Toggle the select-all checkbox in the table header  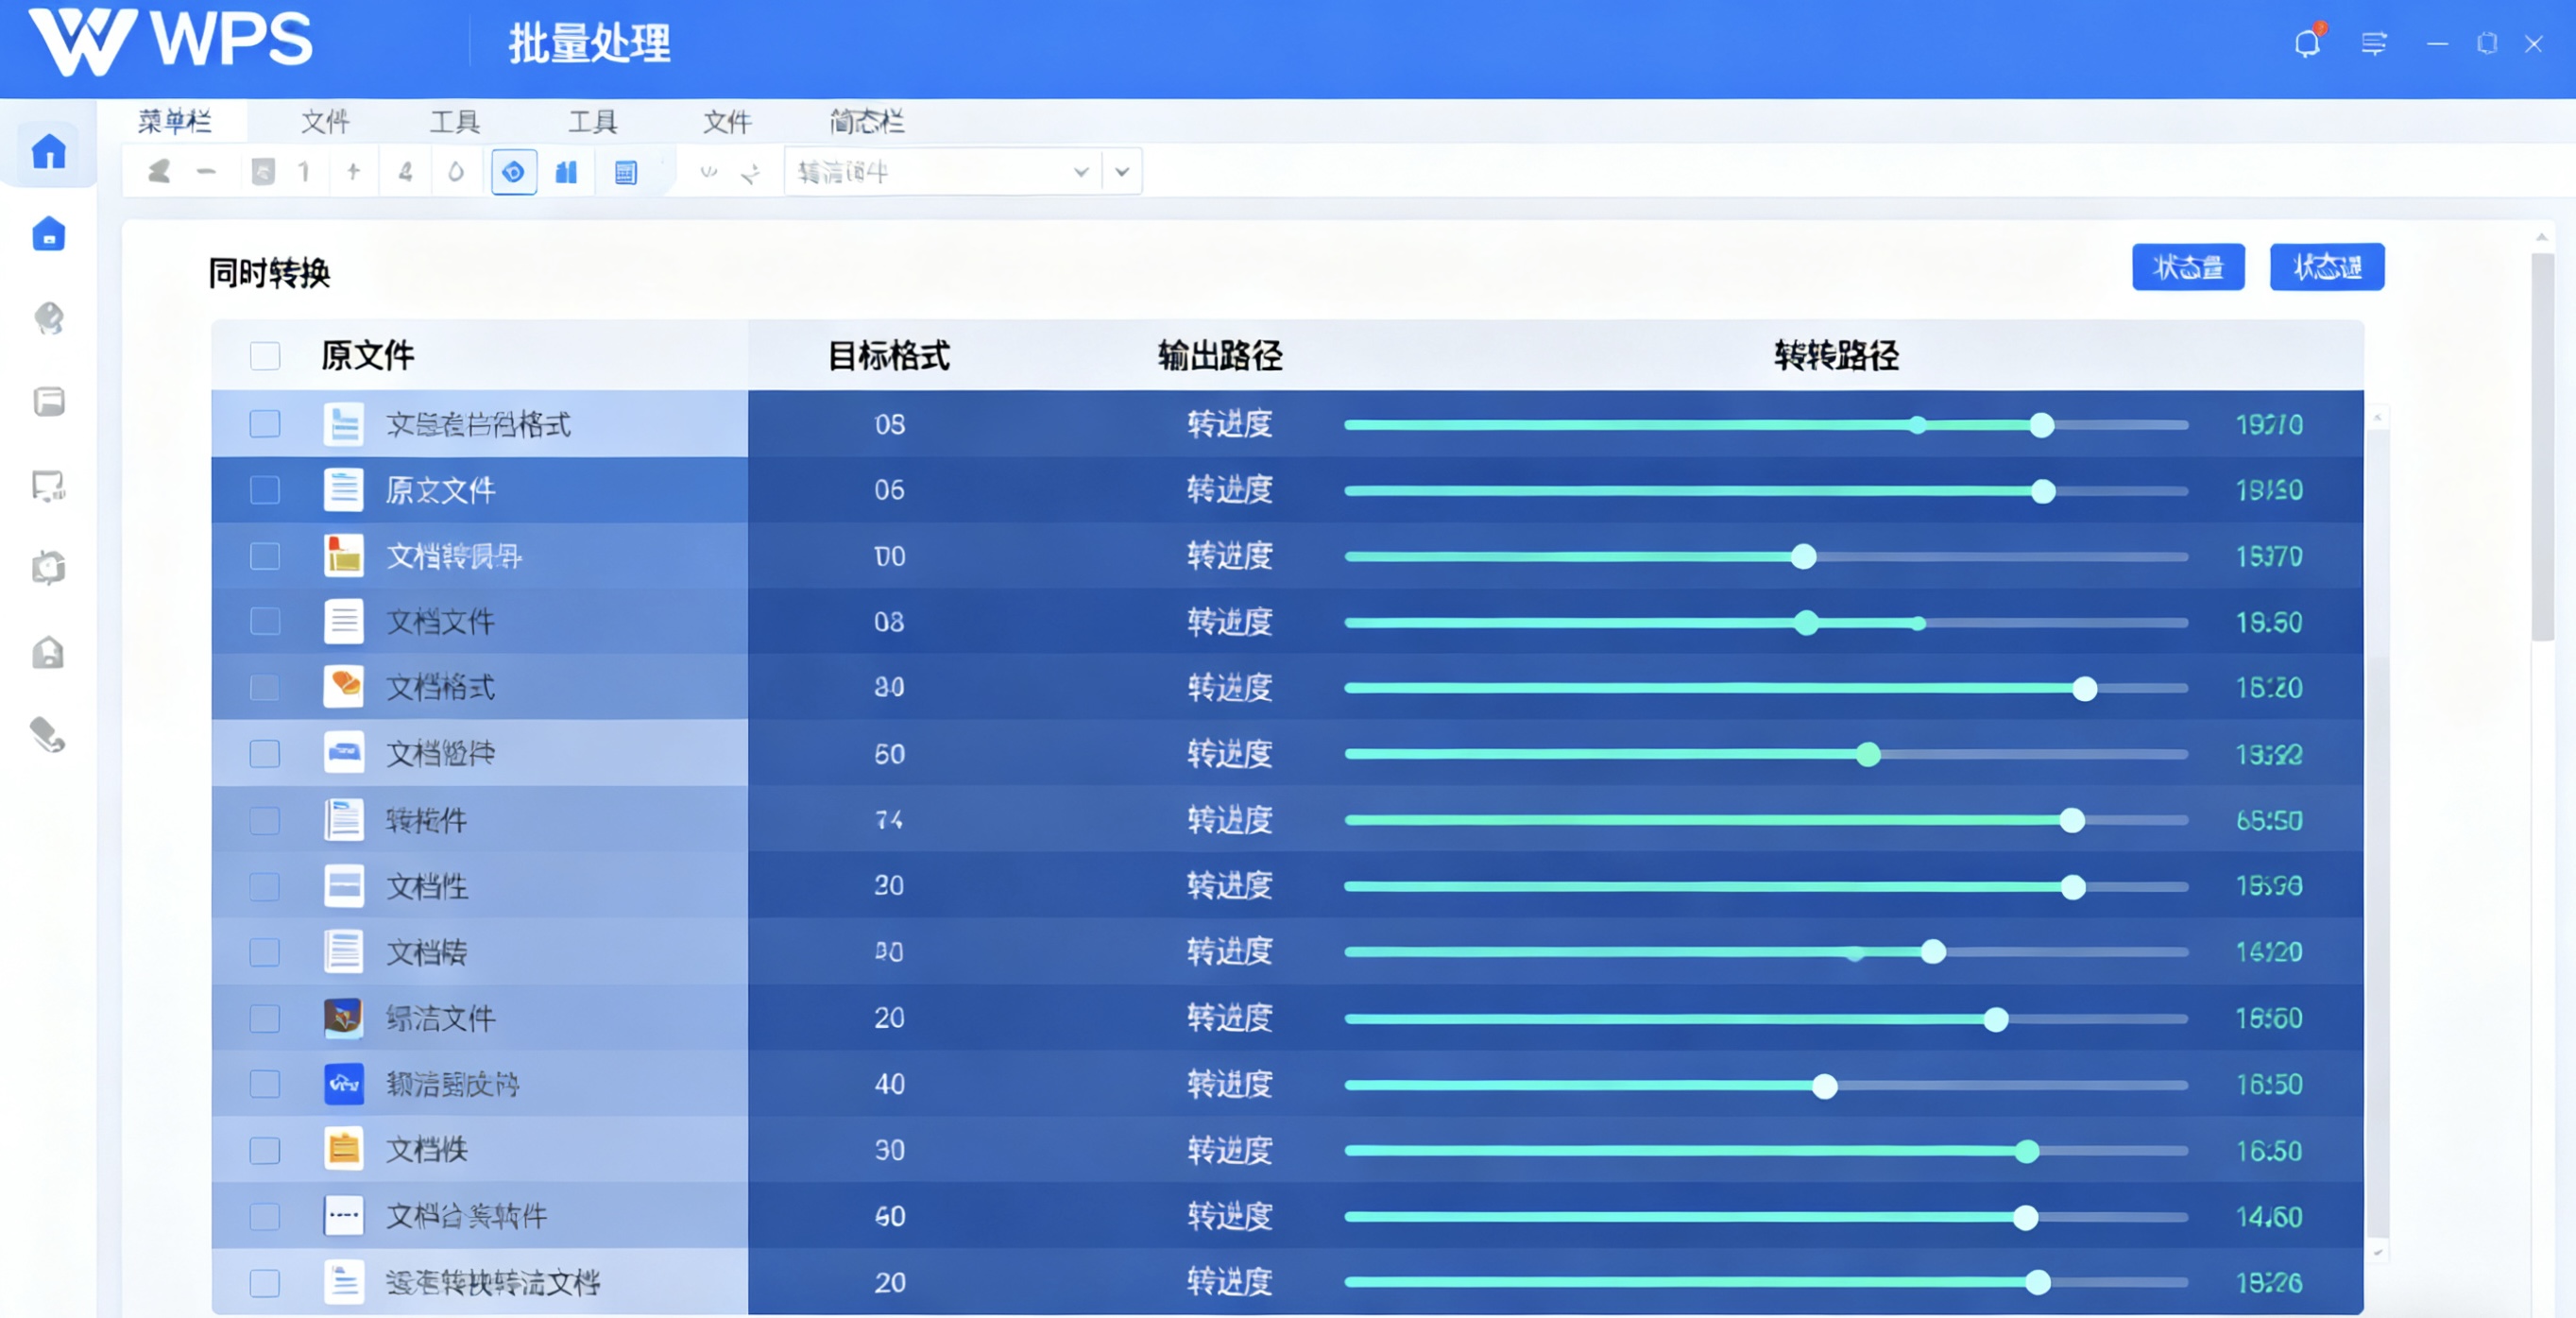pos(265,356)
